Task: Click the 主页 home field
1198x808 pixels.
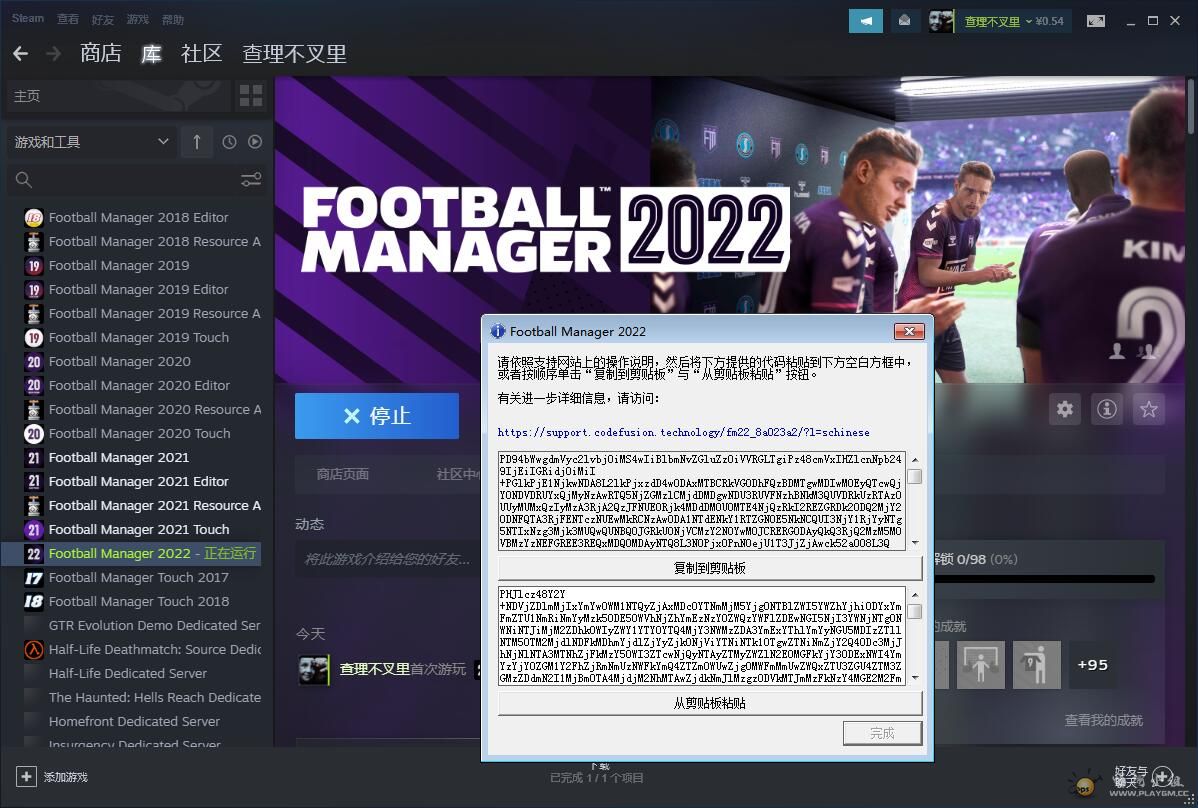Action: (118, 95)
